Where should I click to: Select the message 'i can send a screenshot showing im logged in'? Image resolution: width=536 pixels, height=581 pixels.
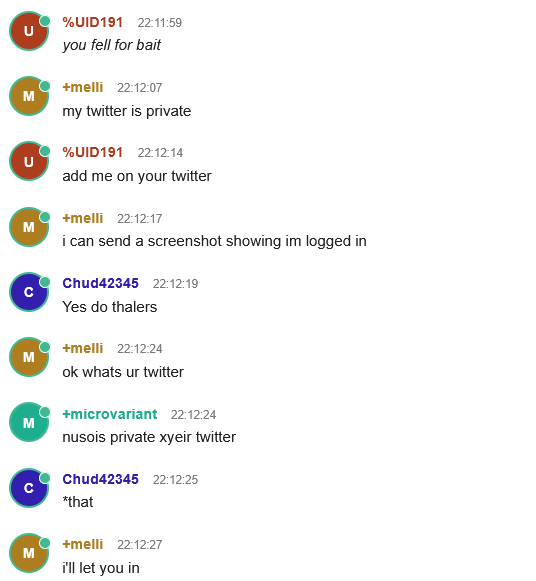[214, 241]
